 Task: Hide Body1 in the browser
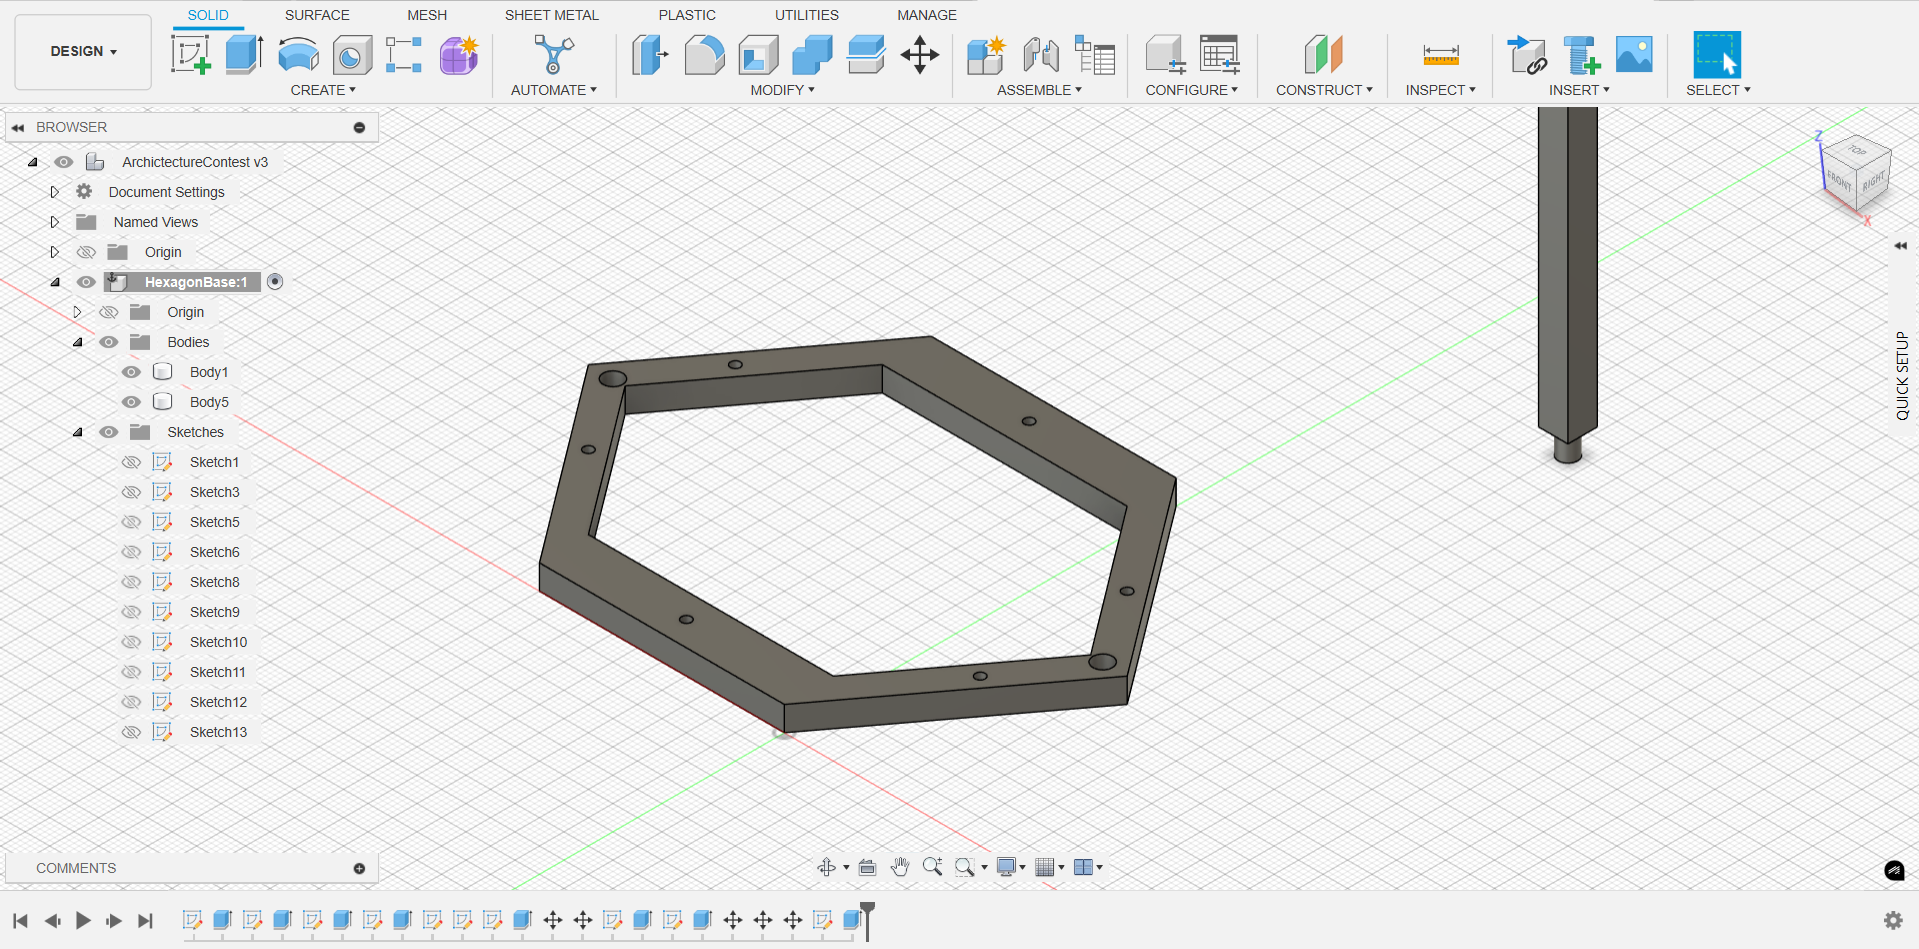[131, 372]
